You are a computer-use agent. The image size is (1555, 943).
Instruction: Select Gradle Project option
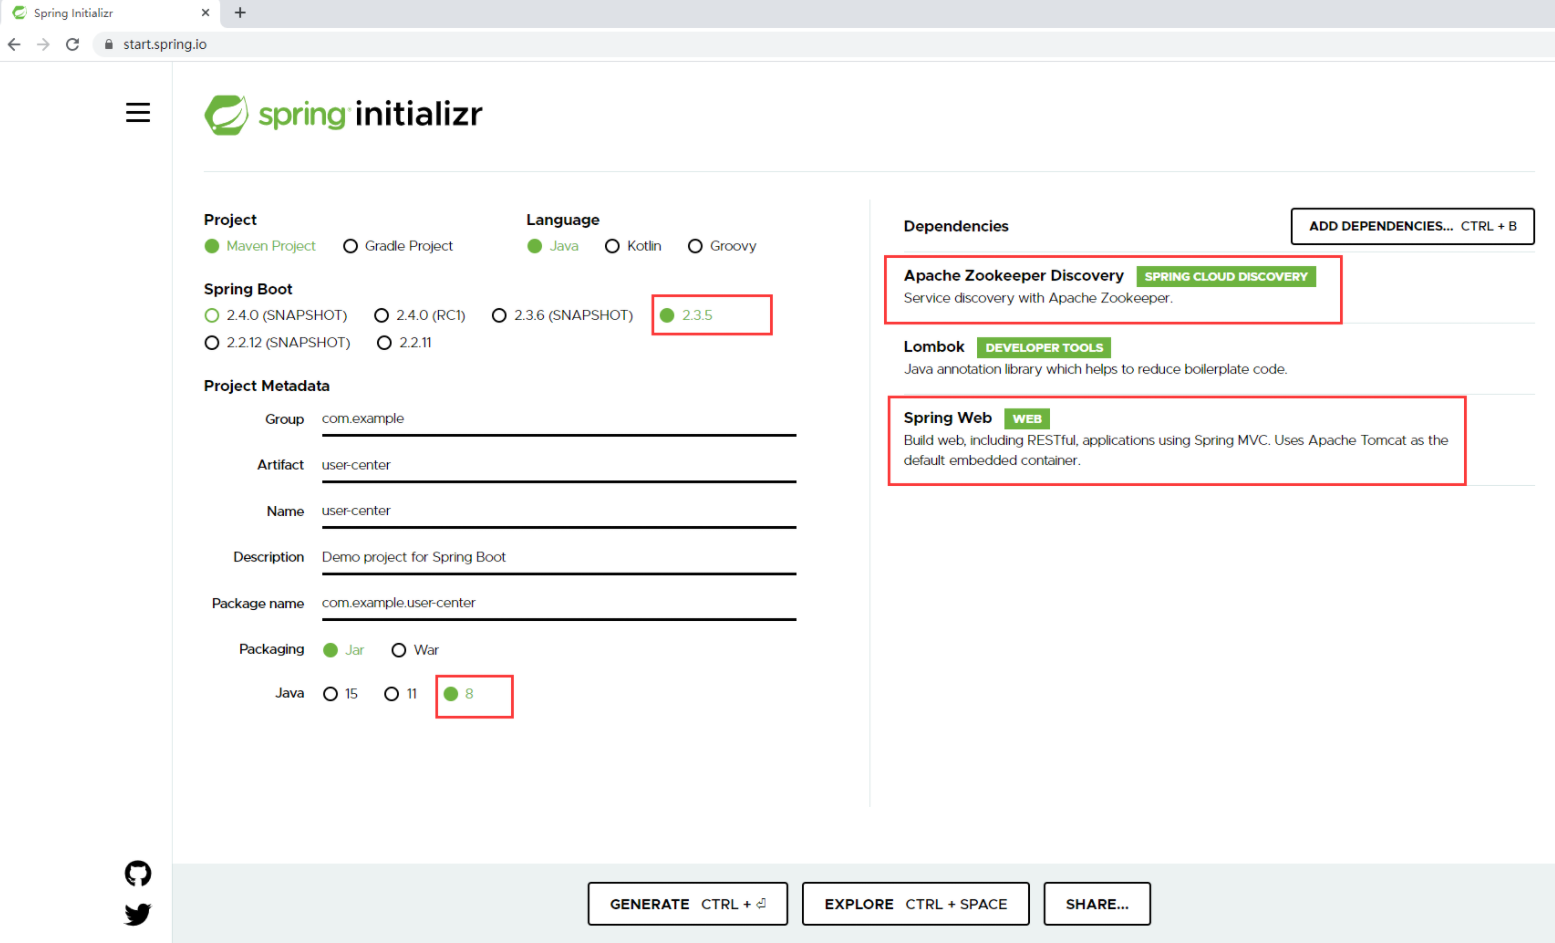pyautogui.click(x=398, y=246)
